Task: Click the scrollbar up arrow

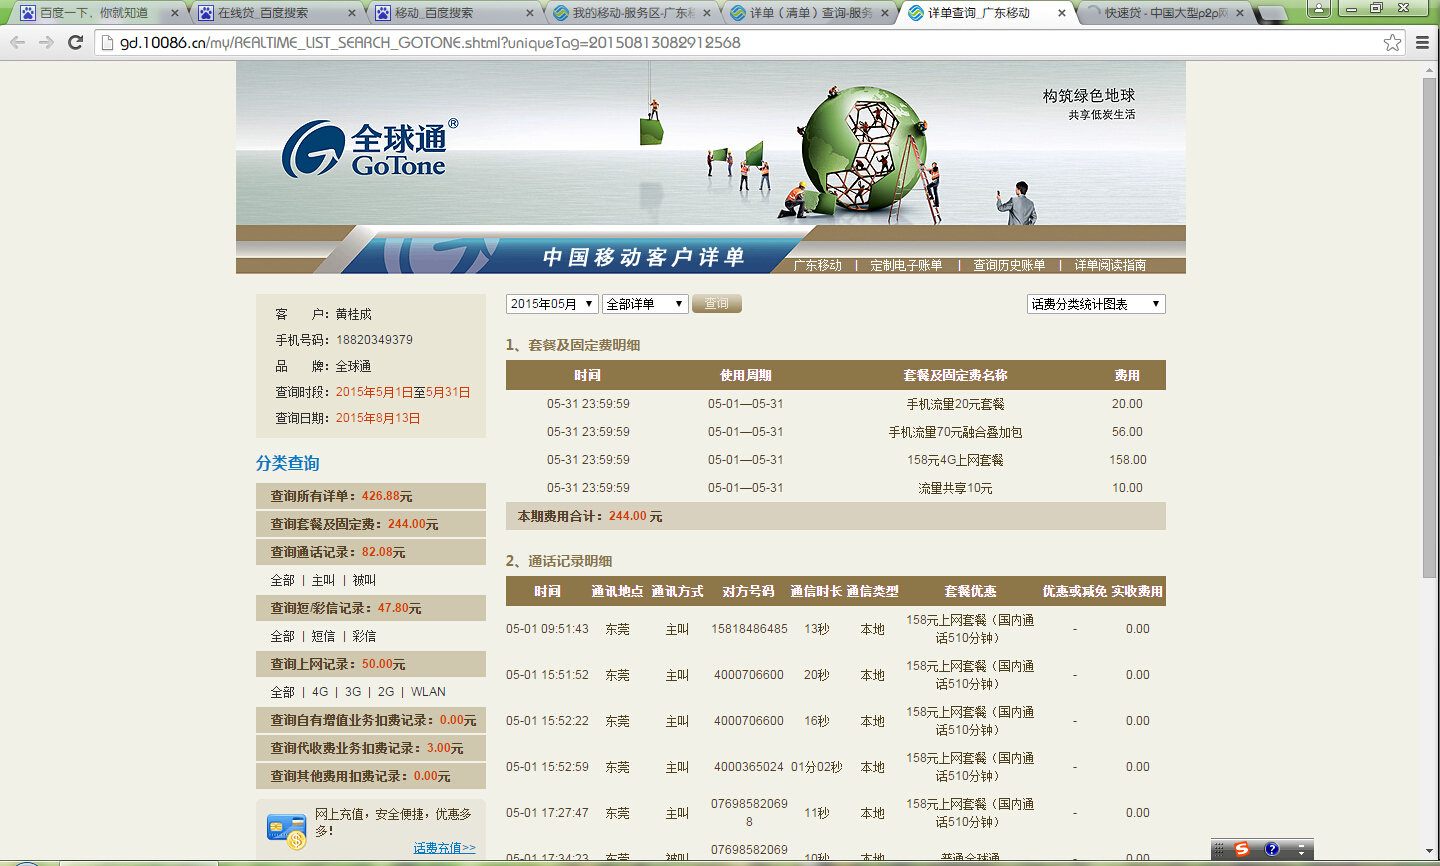Action: tap(1430, 68)
